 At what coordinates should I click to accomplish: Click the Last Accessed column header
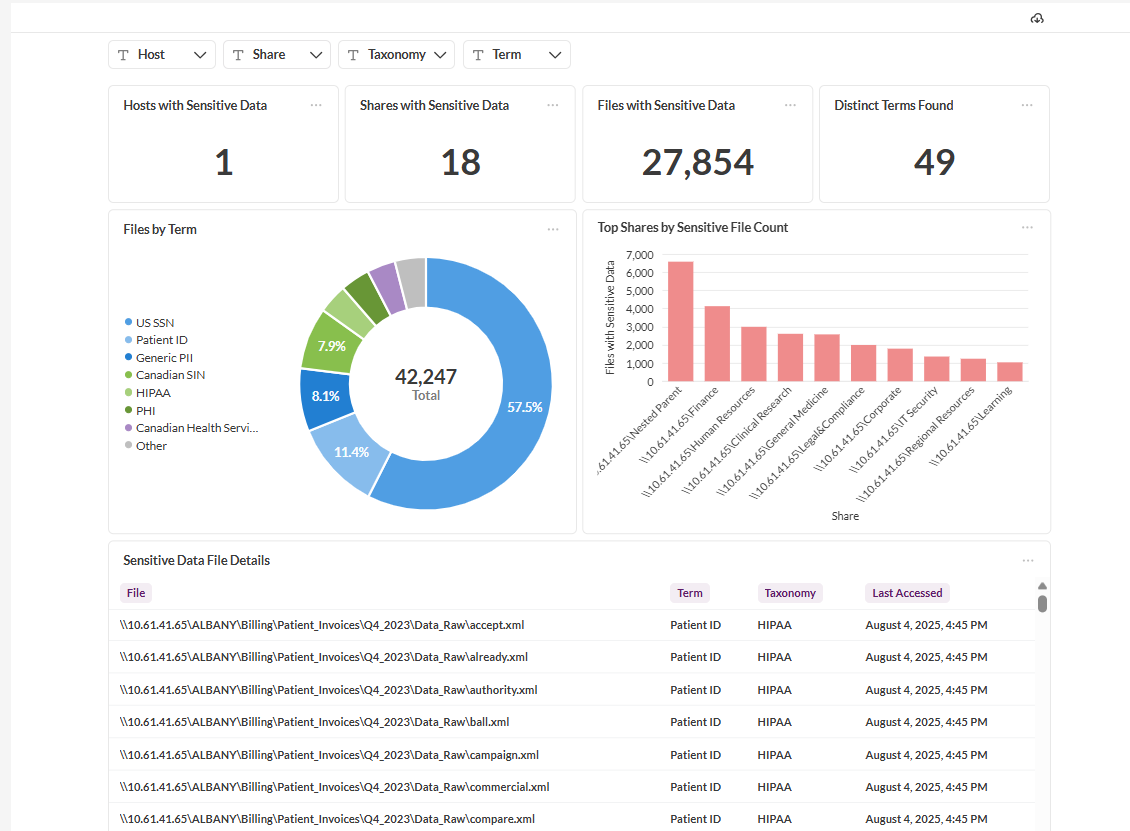(x=906, y=592)
